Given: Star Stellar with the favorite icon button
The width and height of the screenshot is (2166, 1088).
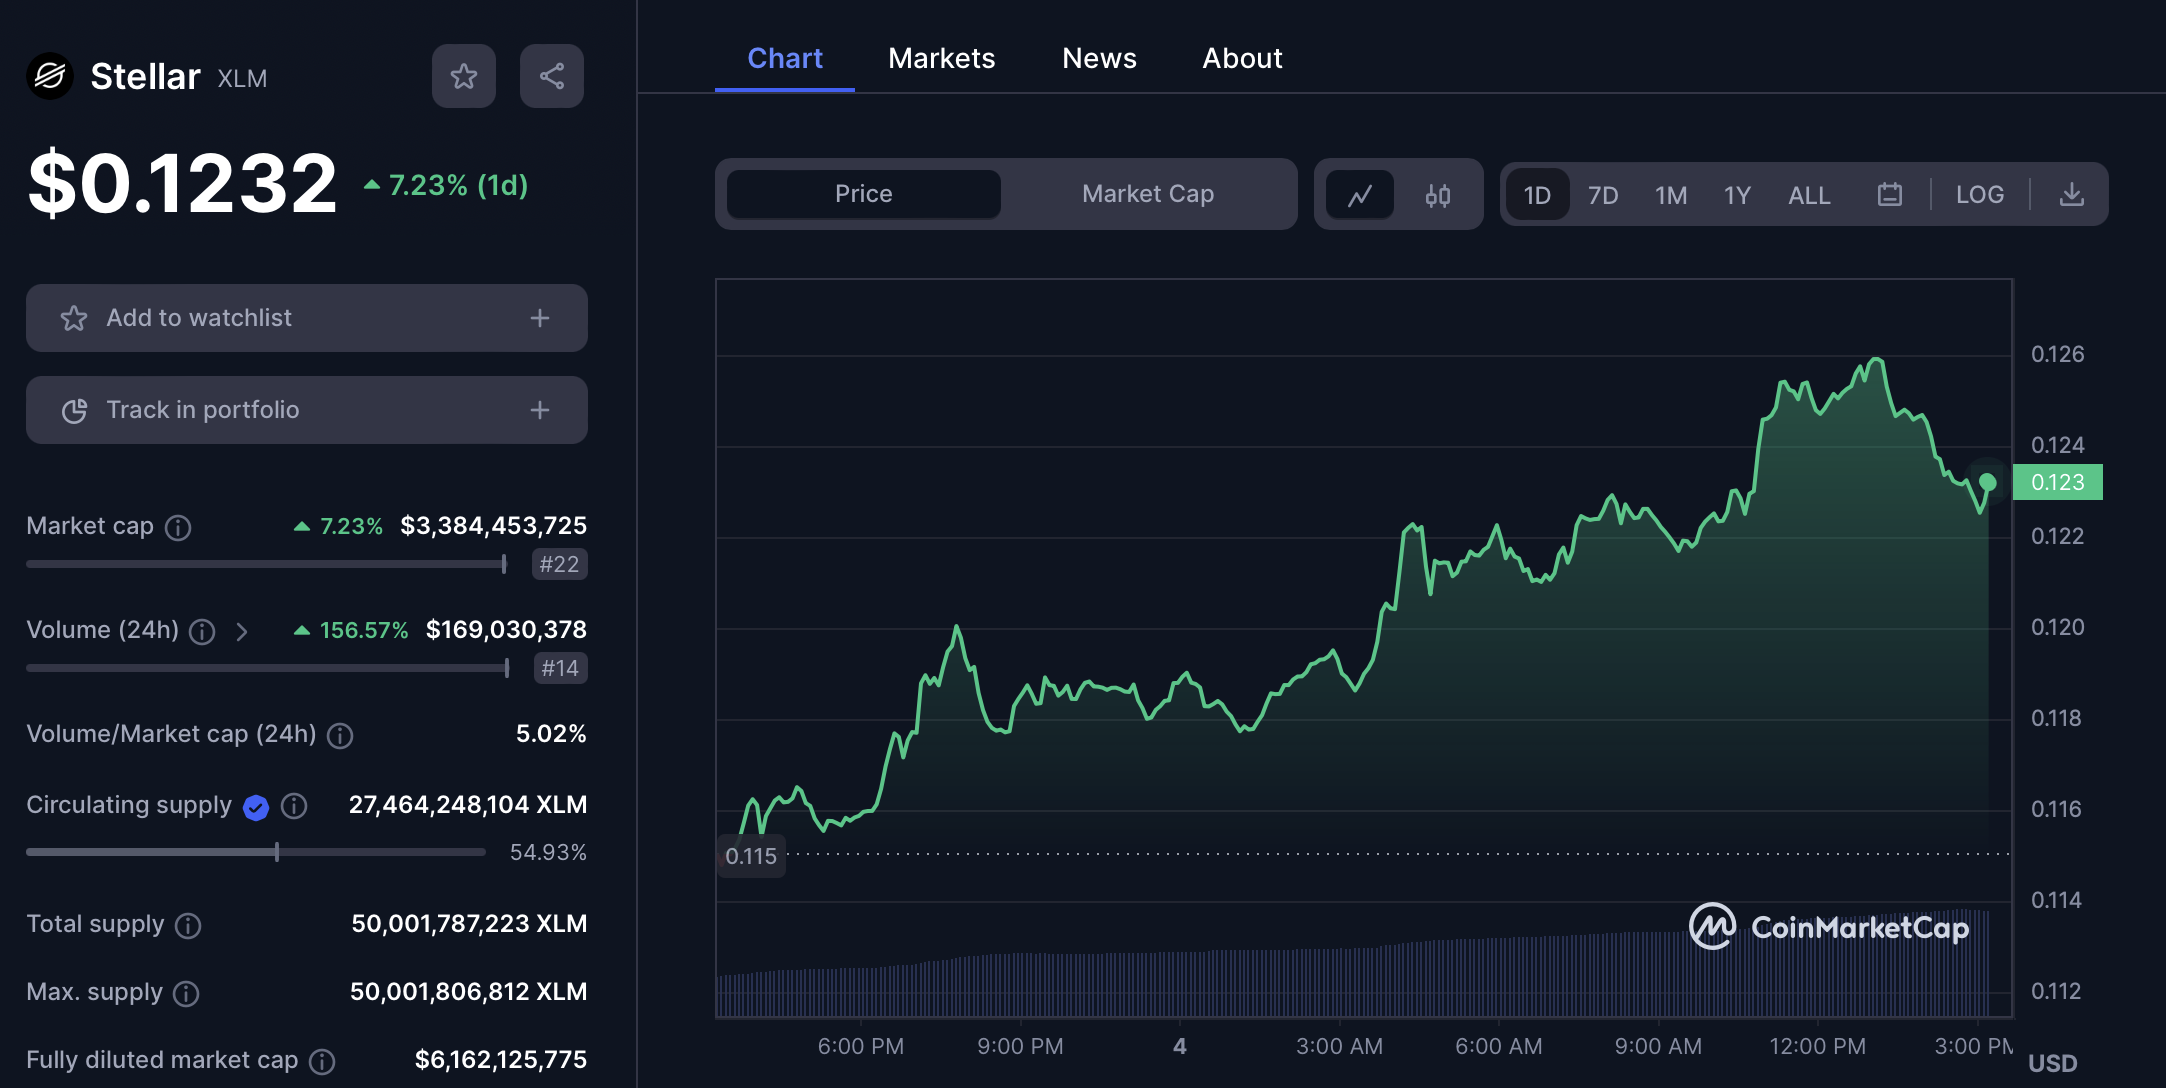Looking at the screenshot, I should (x=464, y=76).
